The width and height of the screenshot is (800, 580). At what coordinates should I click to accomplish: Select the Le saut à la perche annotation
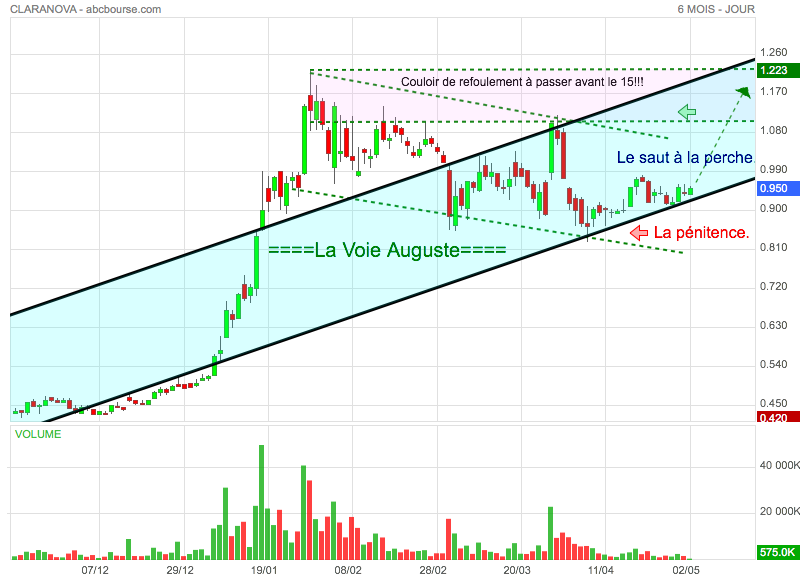coord(685,158)
